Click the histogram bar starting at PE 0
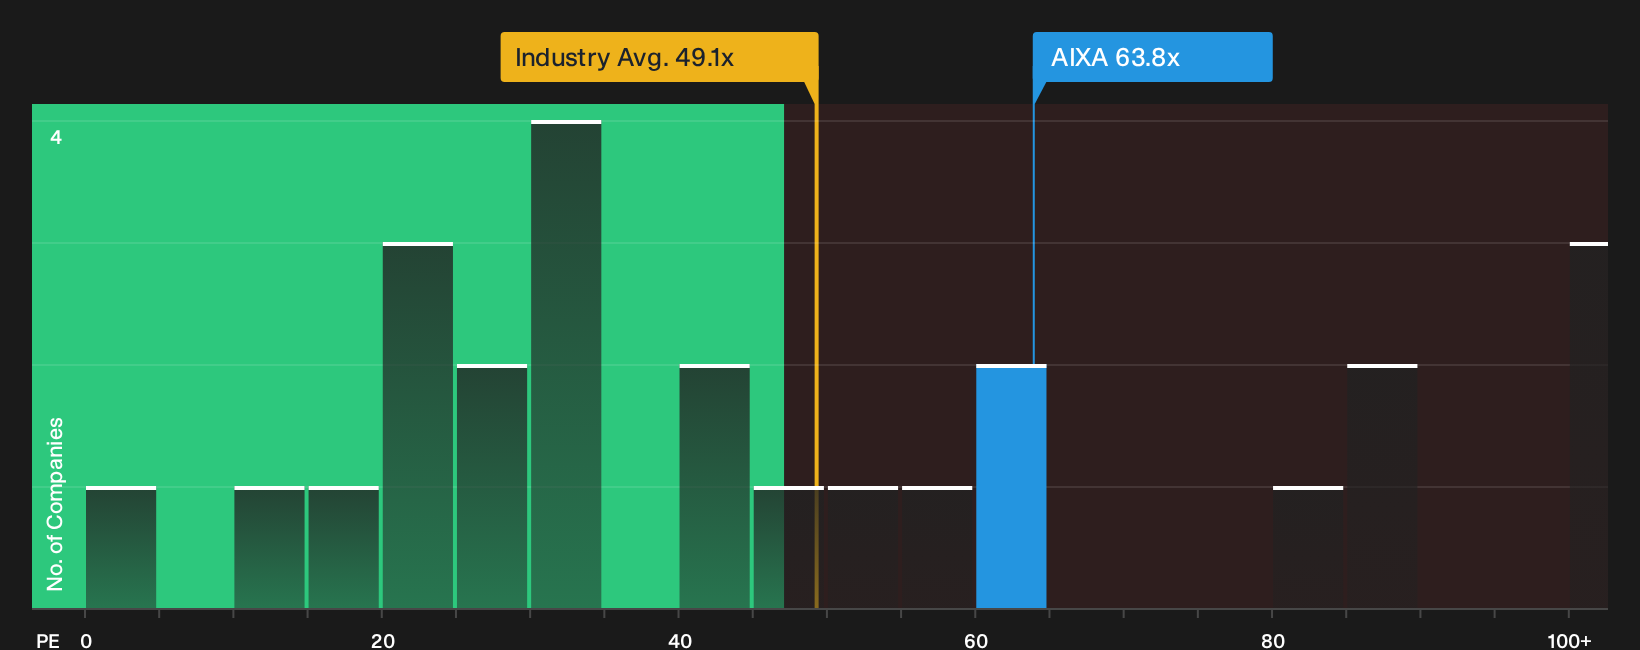 pos(121,548)
